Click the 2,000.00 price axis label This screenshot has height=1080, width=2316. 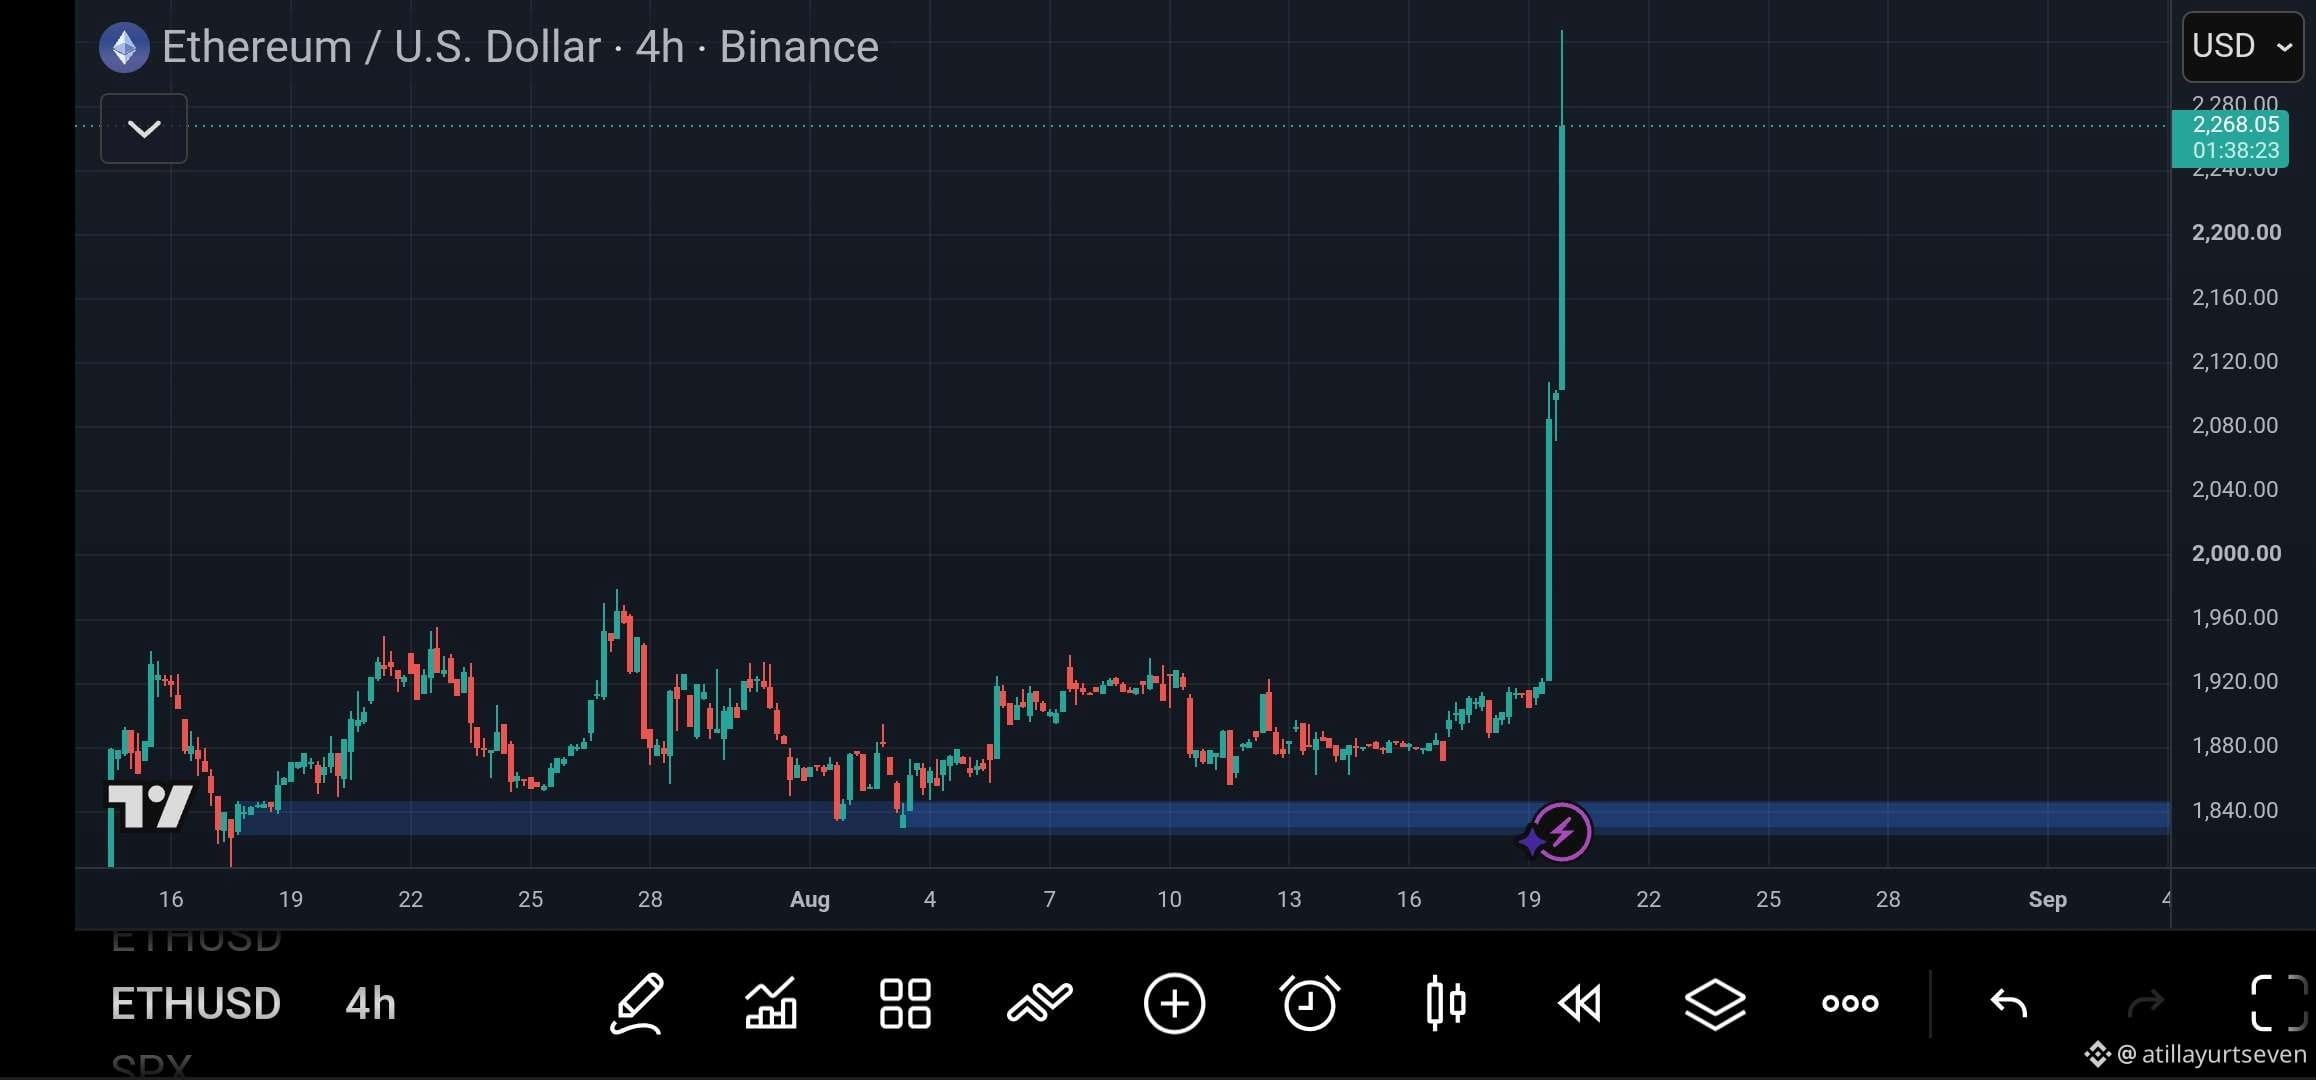[x=2236, y=553]
